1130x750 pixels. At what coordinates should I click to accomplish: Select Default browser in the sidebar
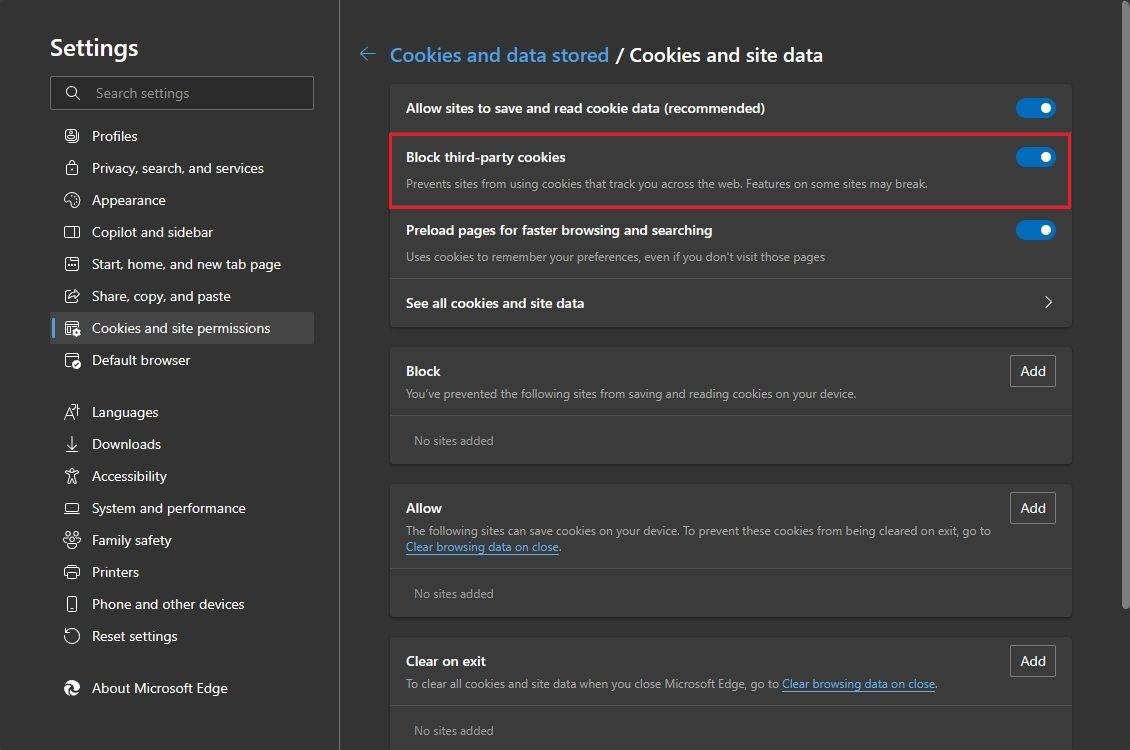click(140, 360)
